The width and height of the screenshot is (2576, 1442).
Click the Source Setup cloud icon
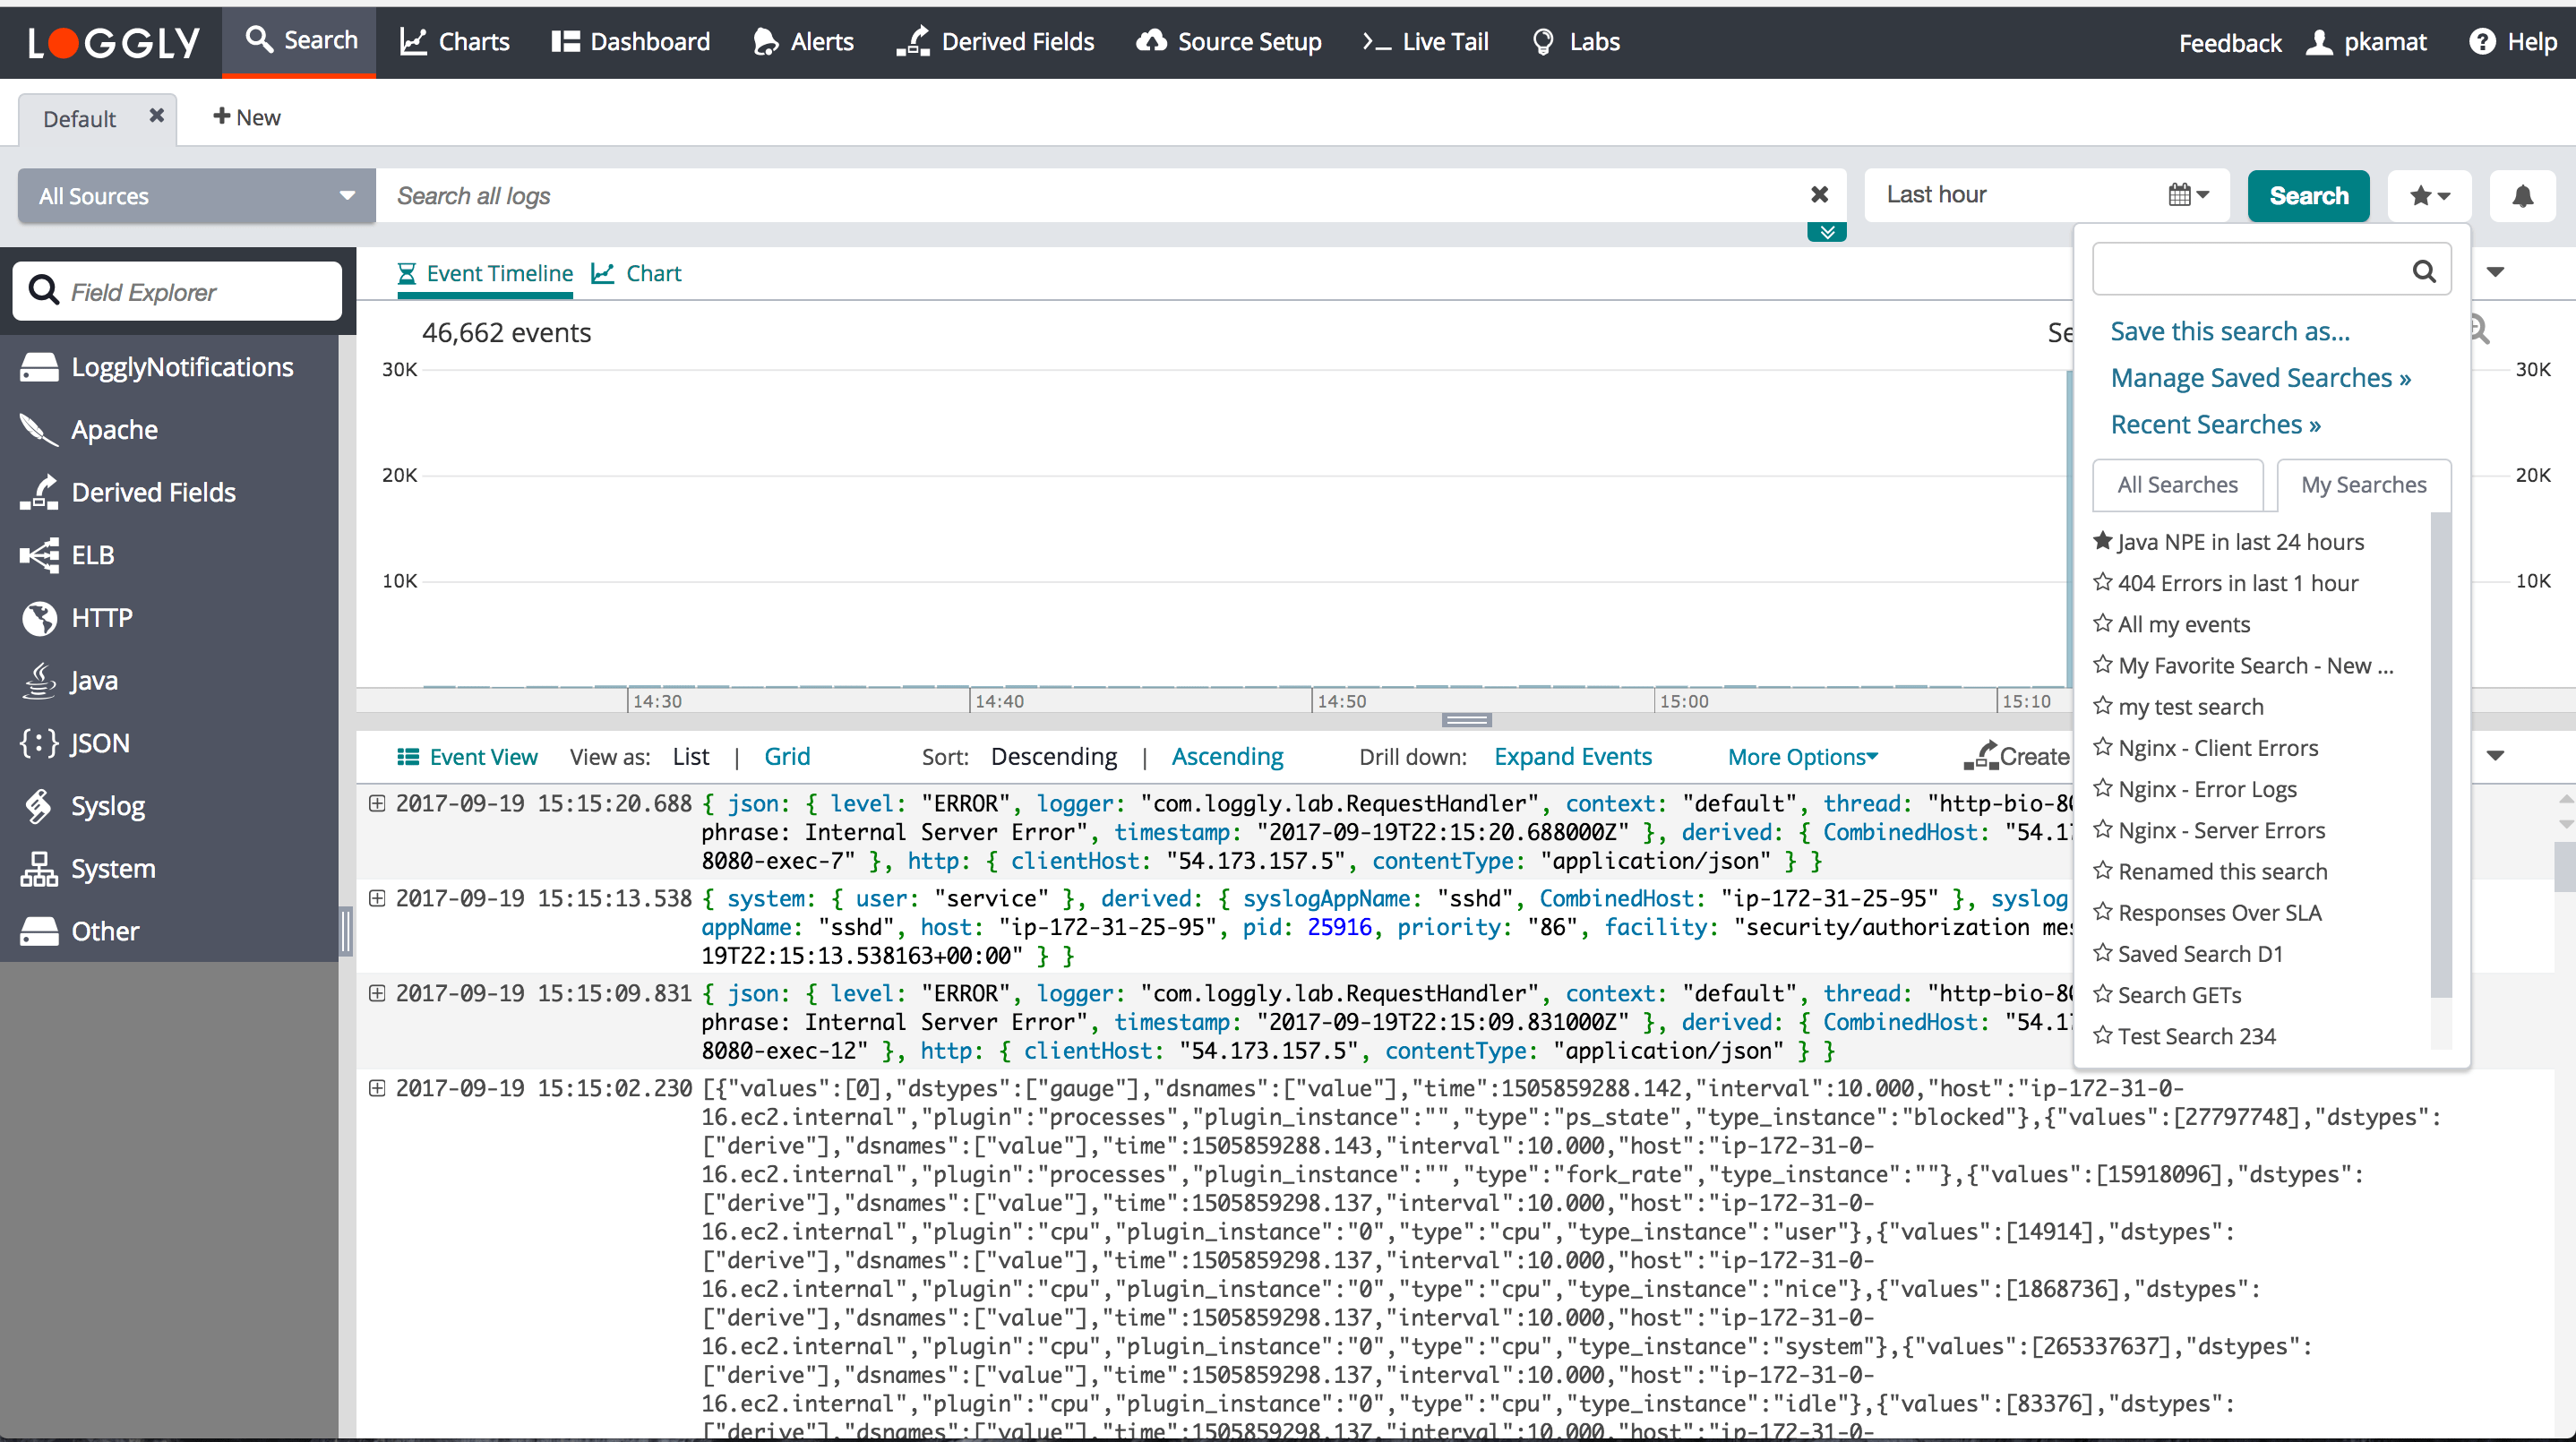(1151, 42)
